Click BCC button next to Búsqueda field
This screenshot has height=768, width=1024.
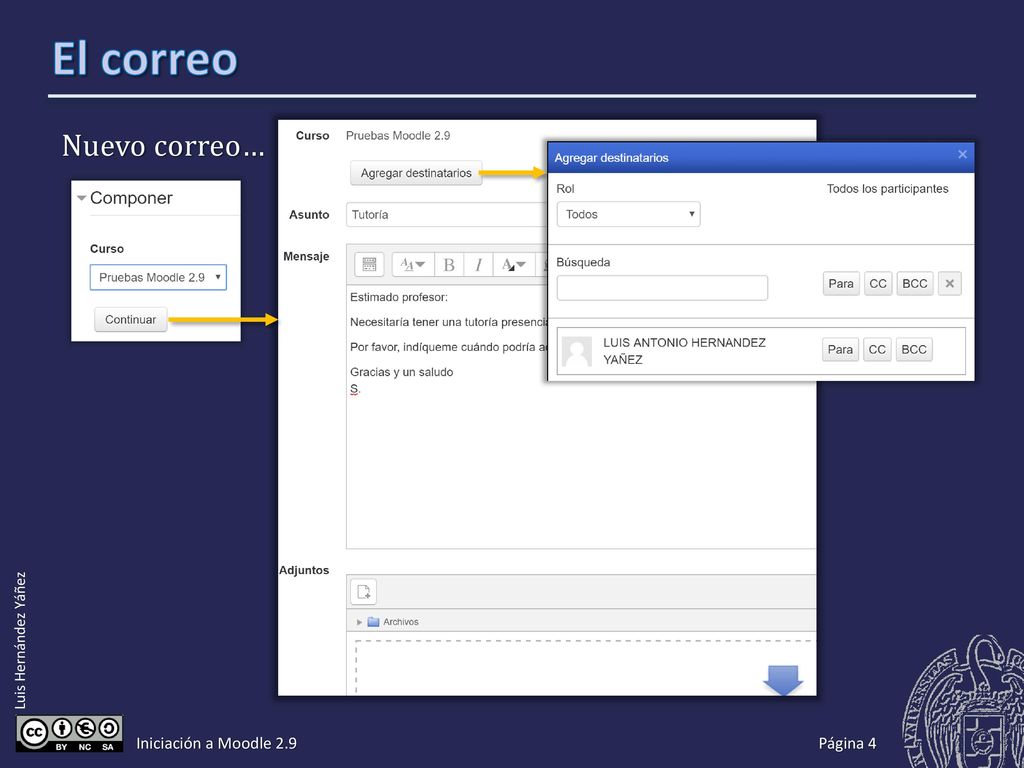[915, 283]
